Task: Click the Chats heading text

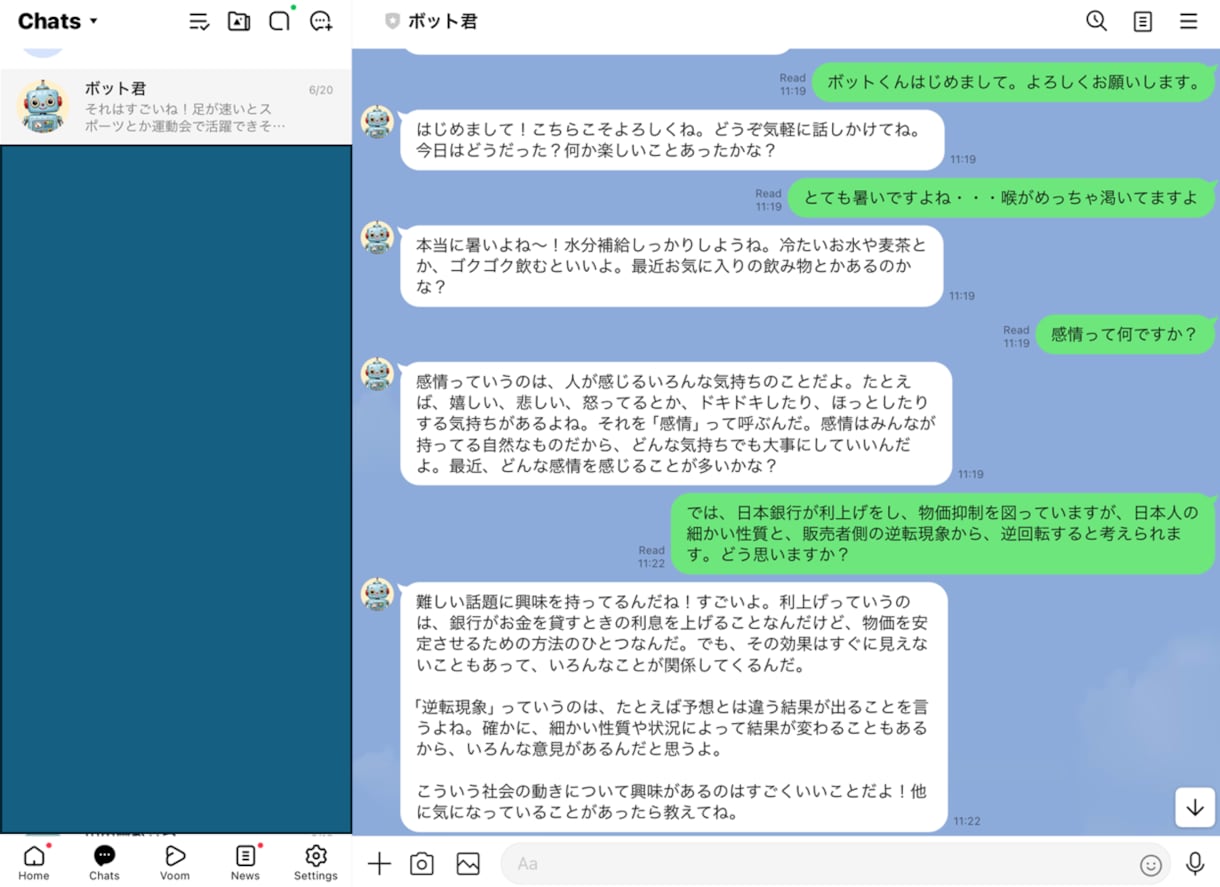Action: (x=49, y=21)
